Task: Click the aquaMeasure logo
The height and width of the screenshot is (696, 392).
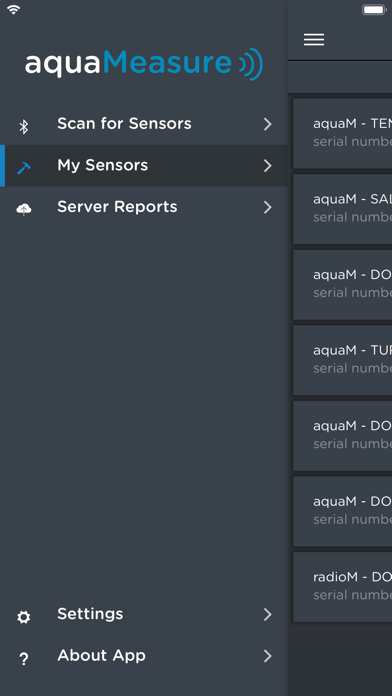Action: [144, 63]
